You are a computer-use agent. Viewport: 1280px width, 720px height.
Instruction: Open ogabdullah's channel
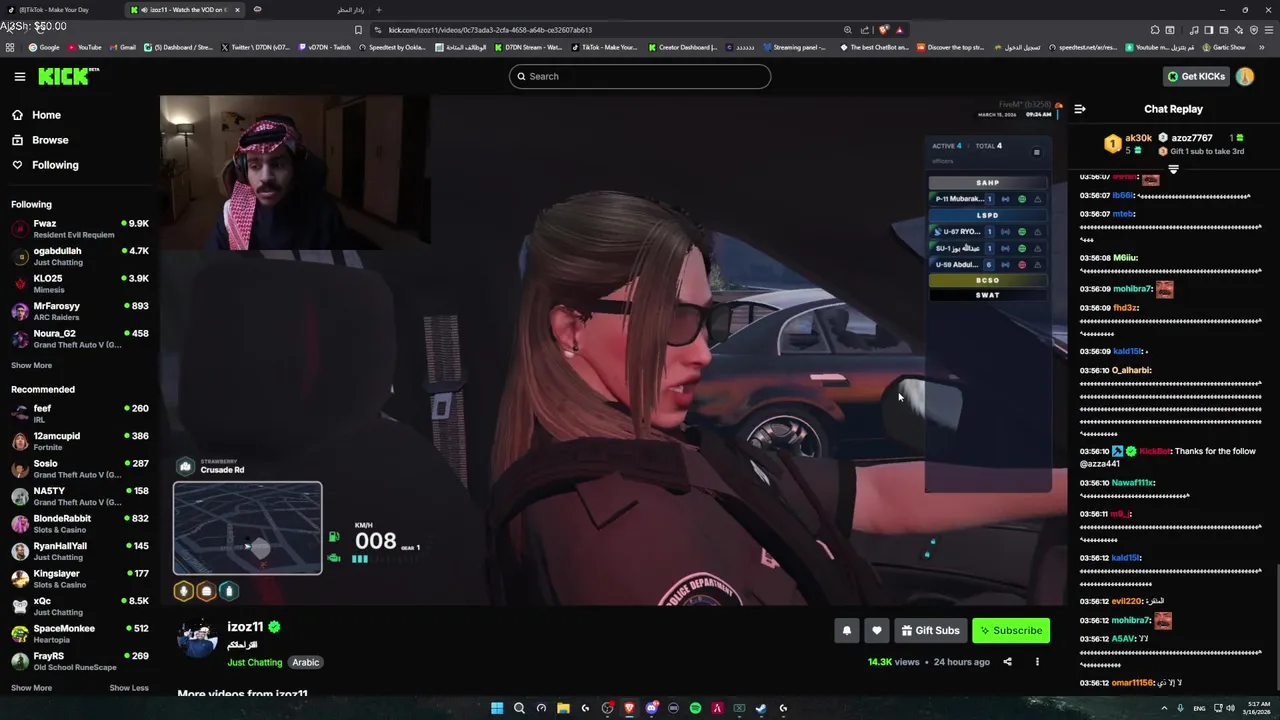click(x=80, y=256)
